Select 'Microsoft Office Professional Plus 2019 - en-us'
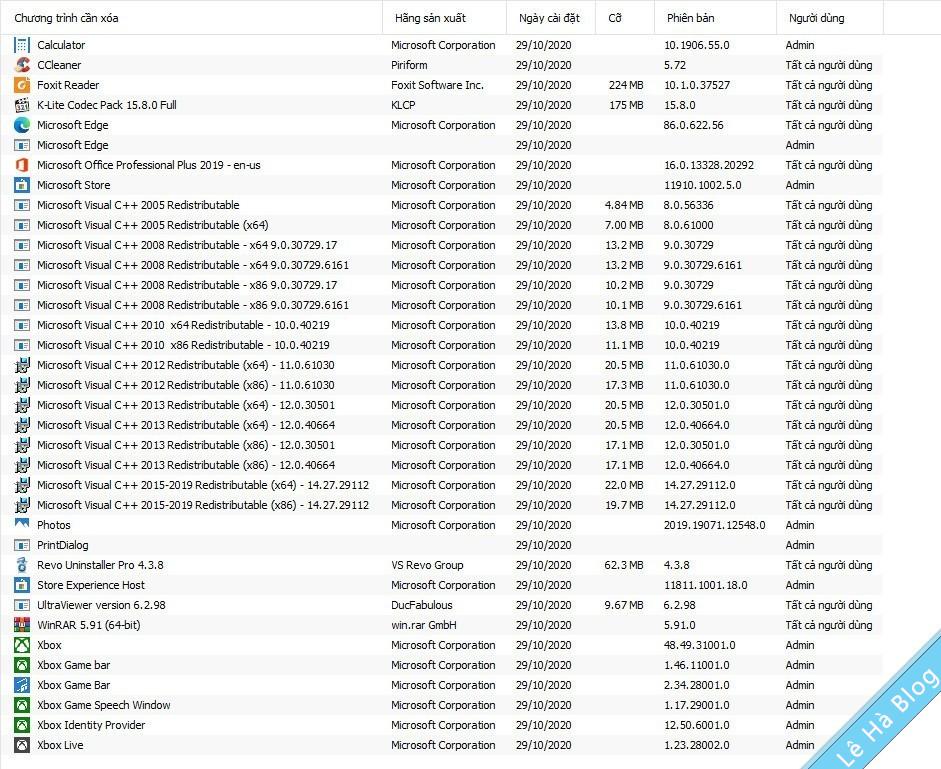This screenshot has height=769, width=941. (148, 165)
